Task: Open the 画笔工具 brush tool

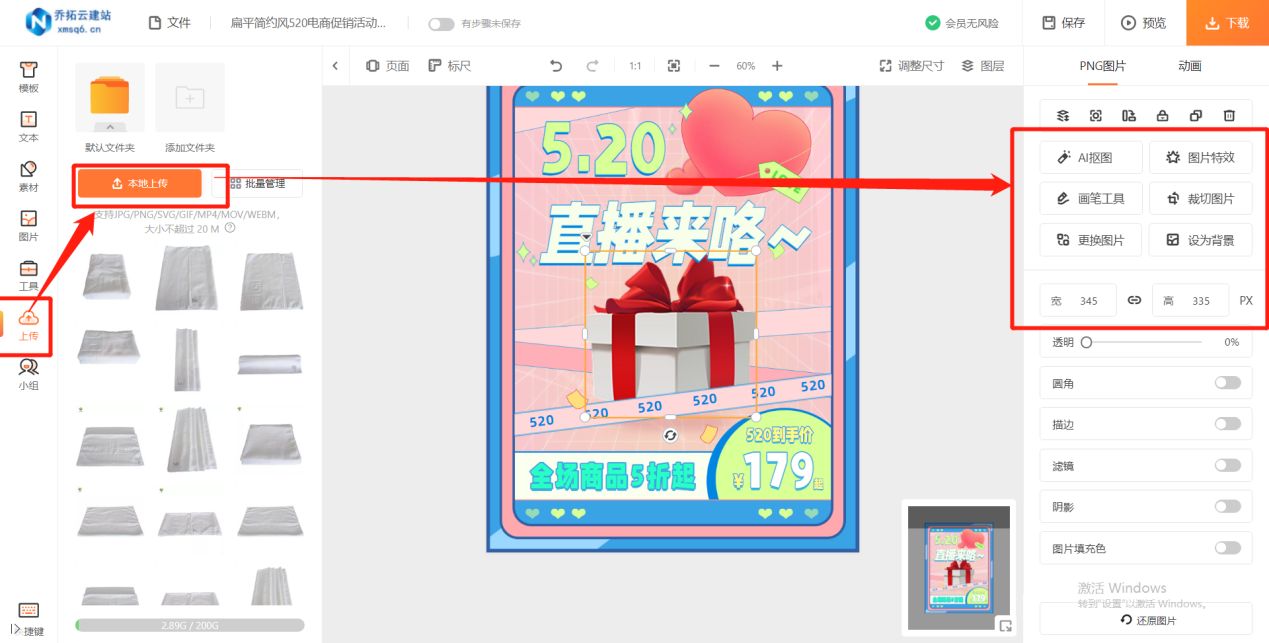Action: click(1090, 198)
